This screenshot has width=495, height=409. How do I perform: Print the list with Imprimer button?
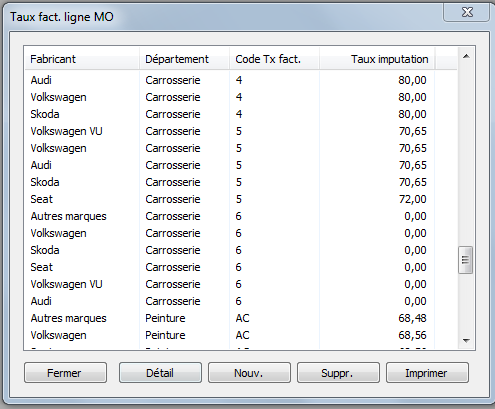coord(427,373)
